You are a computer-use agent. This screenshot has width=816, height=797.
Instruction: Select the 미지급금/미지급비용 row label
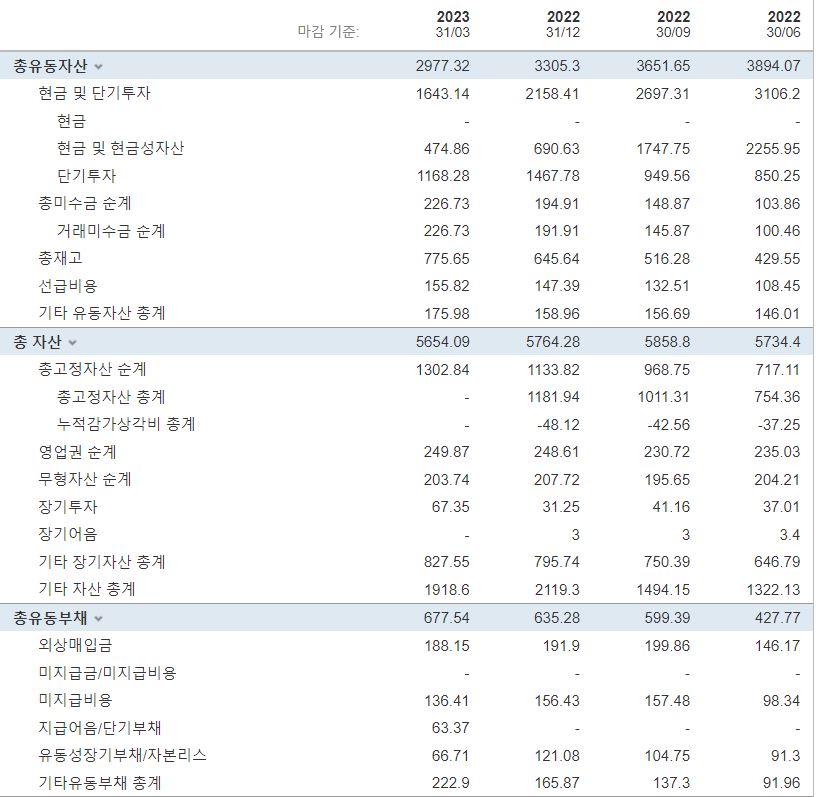[107, 673]
